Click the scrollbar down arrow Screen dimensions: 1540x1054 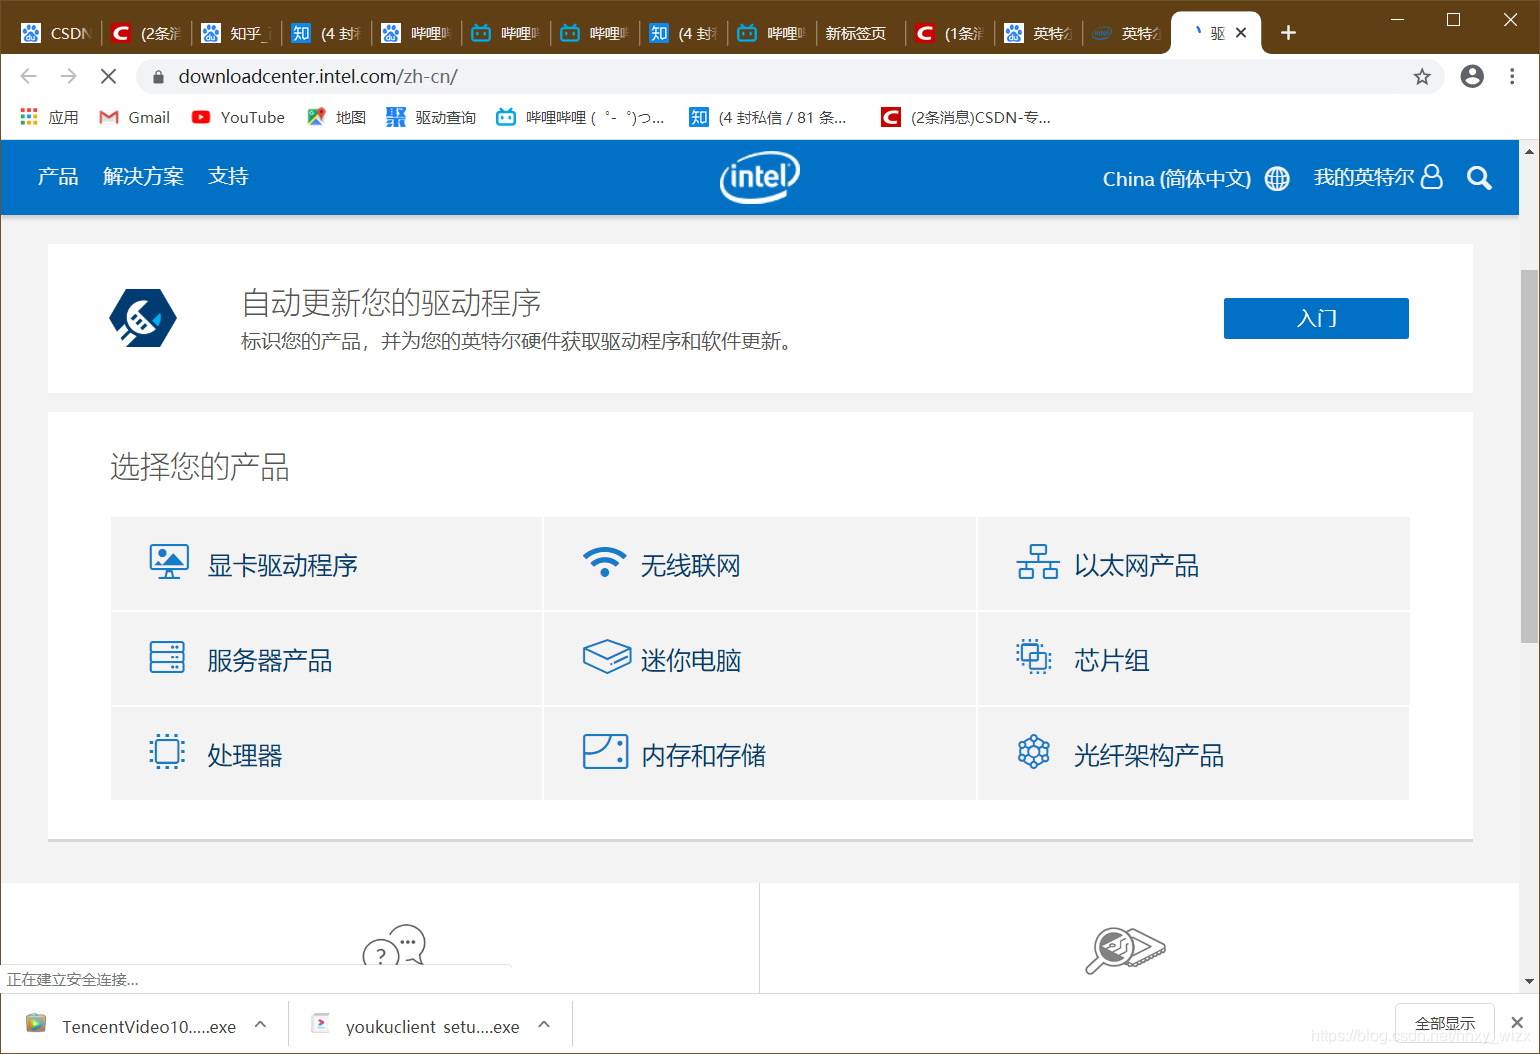coord(1529,982)
